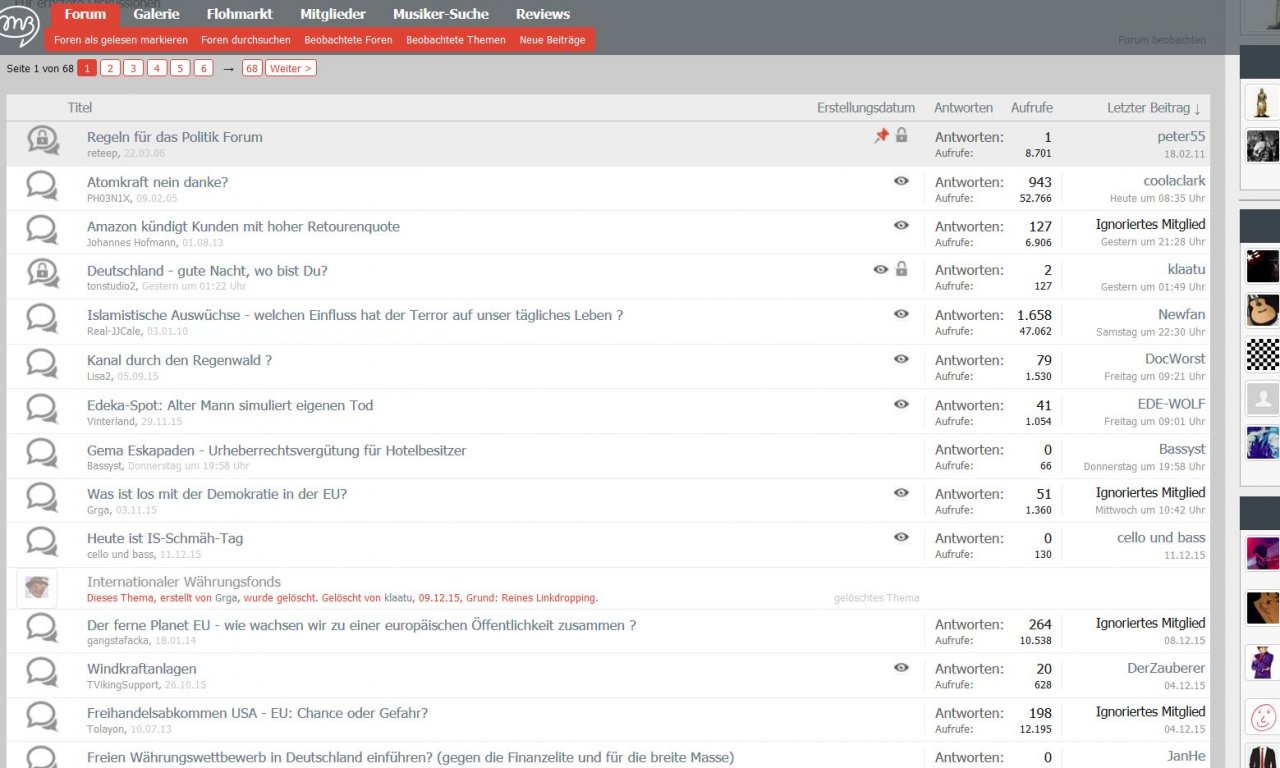Click the pin icon on Regeln für das Politik Forum
Screen dimensions: 1280x768
[881, 136]
